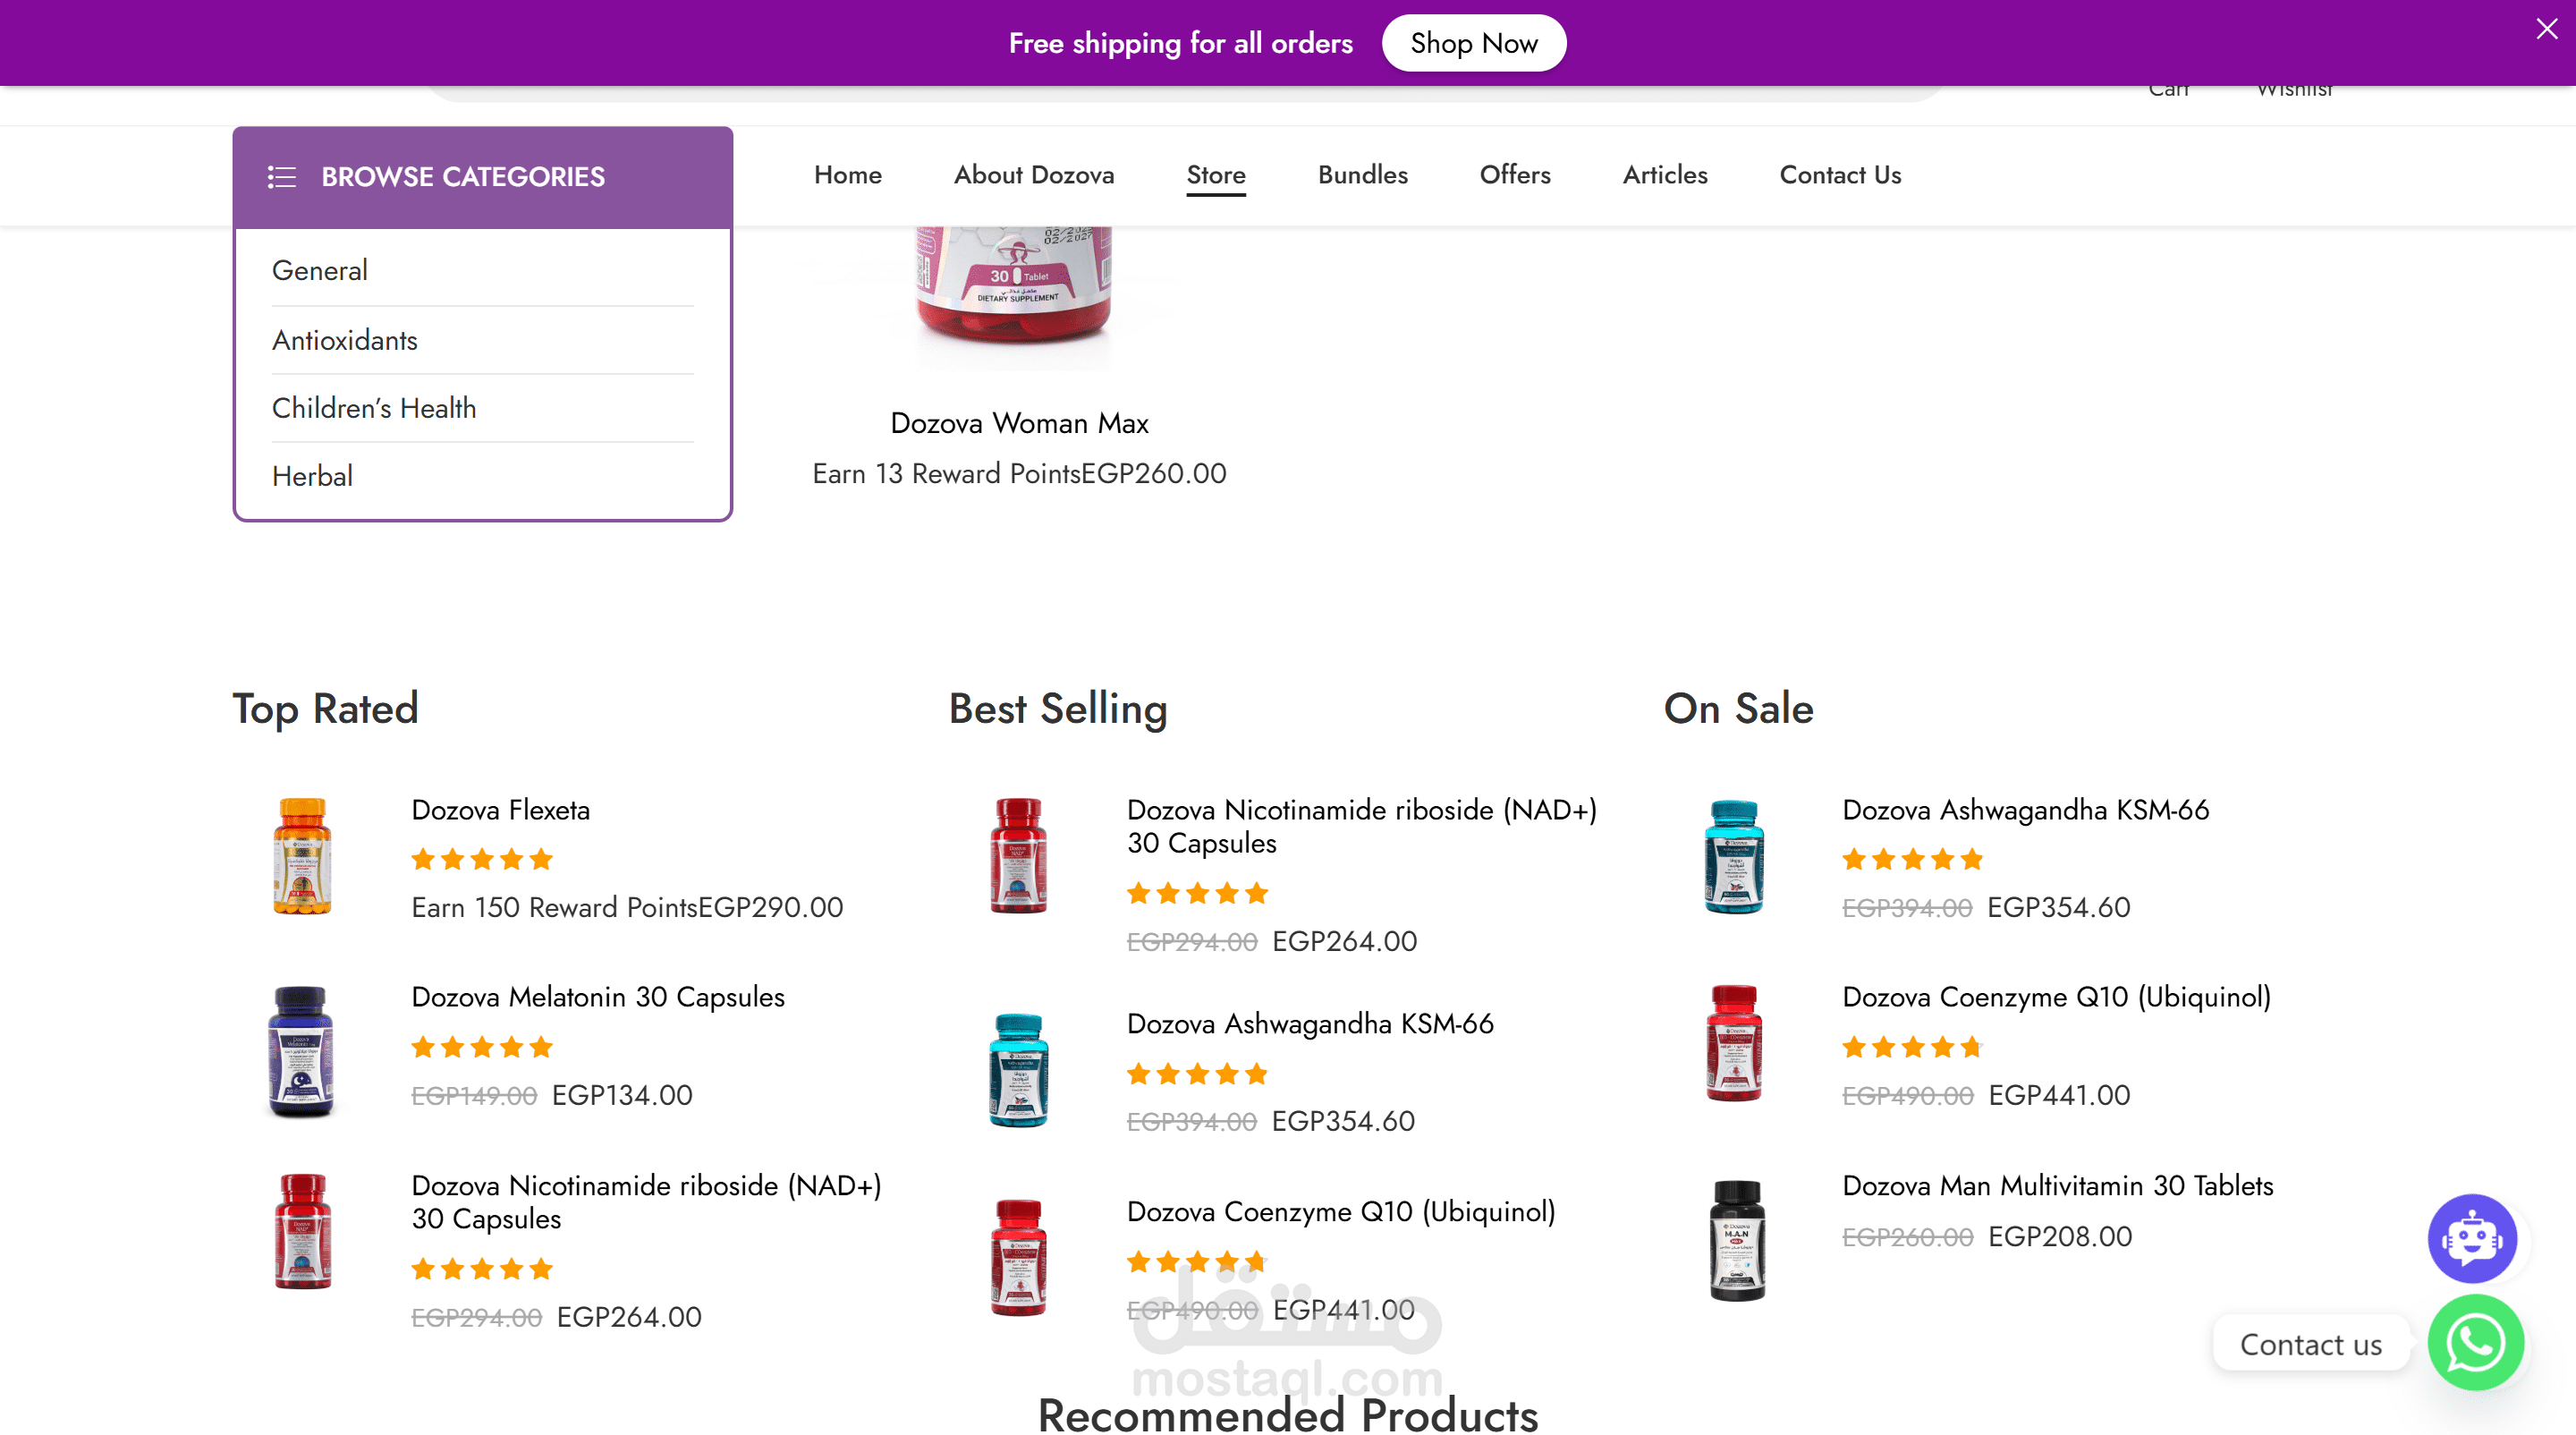Click the Shop Now button
This screenshot has height=1435, width=2576.
click(x=1473, y=43)
